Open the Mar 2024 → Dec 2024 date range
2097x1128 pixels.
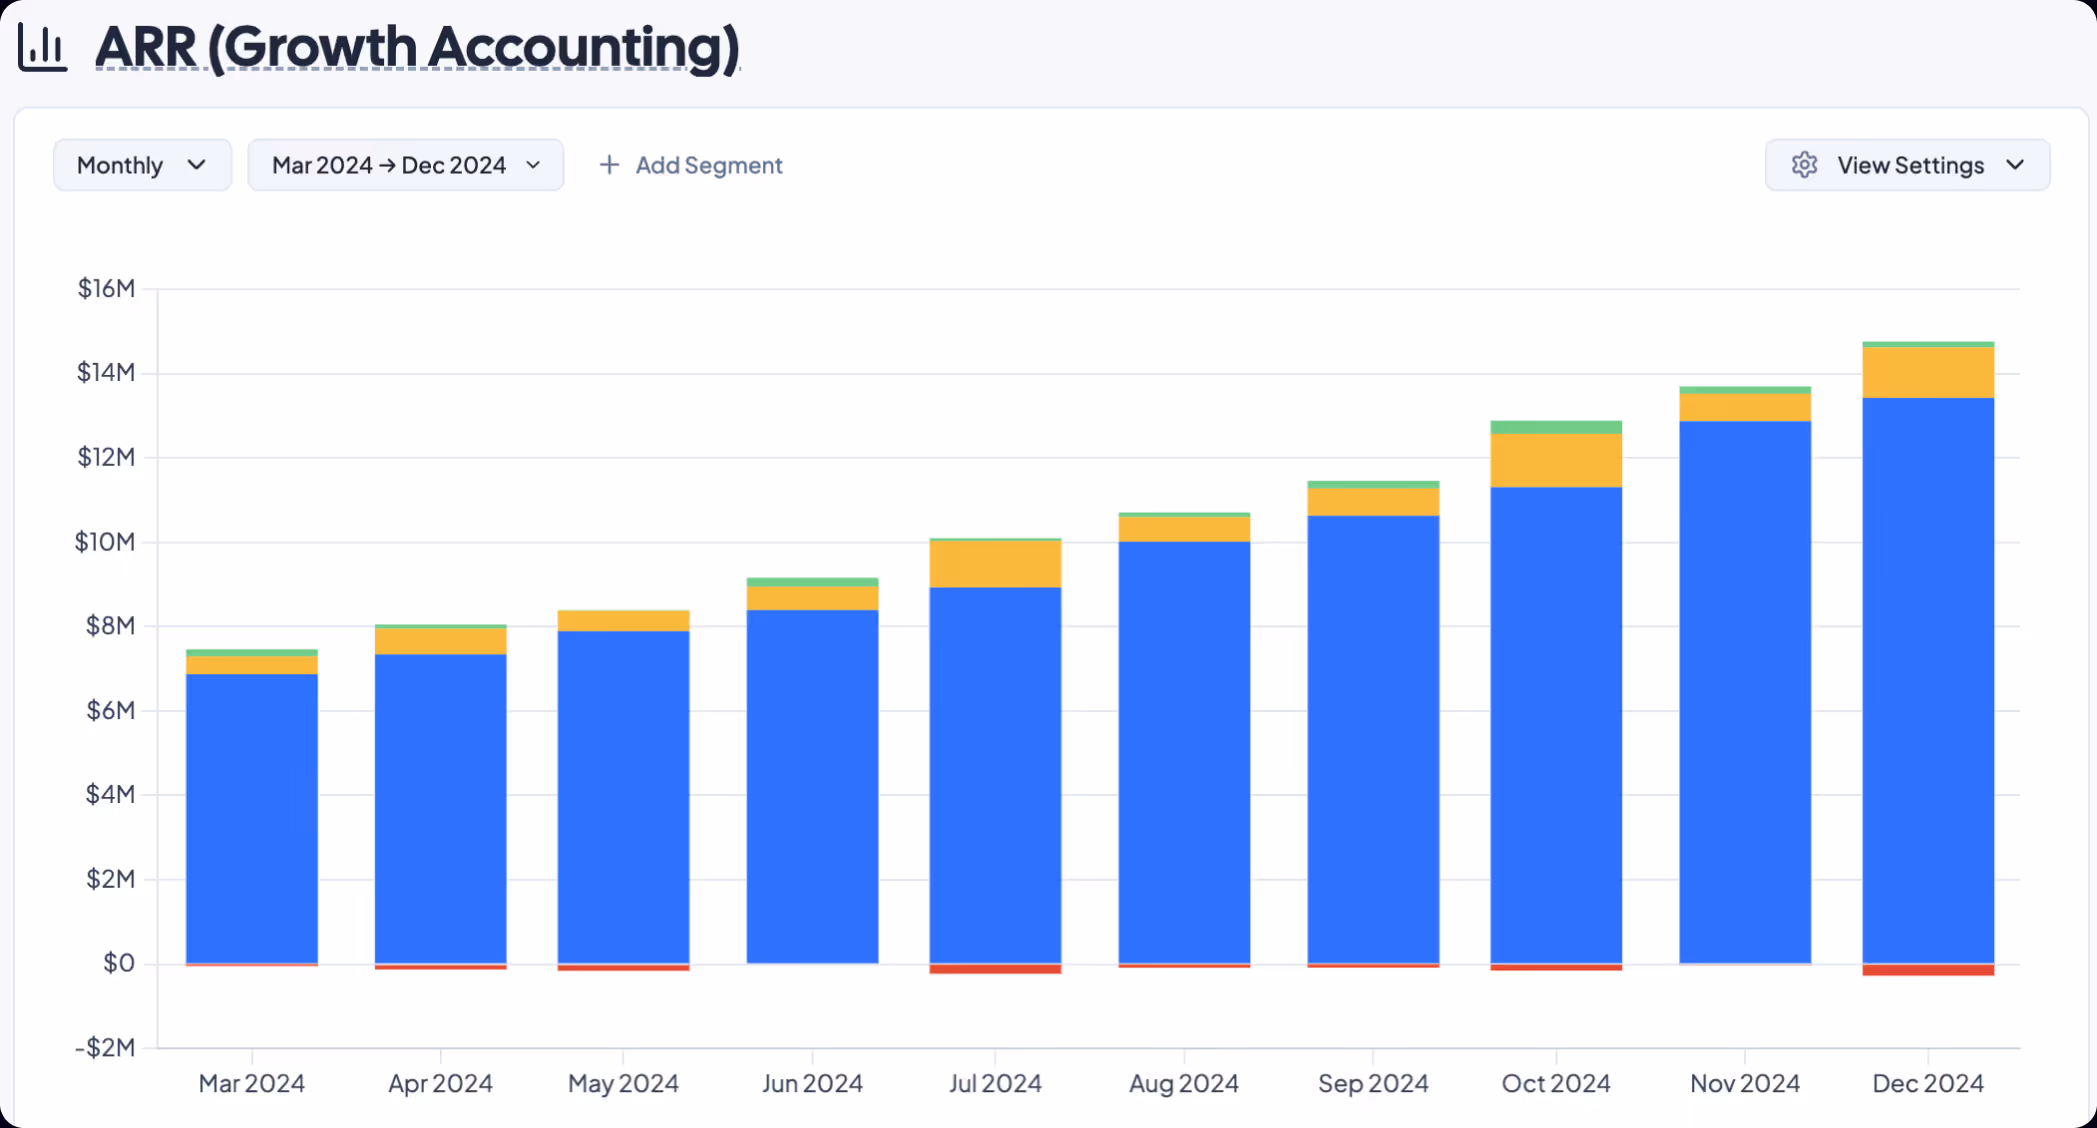coord(405,165)
